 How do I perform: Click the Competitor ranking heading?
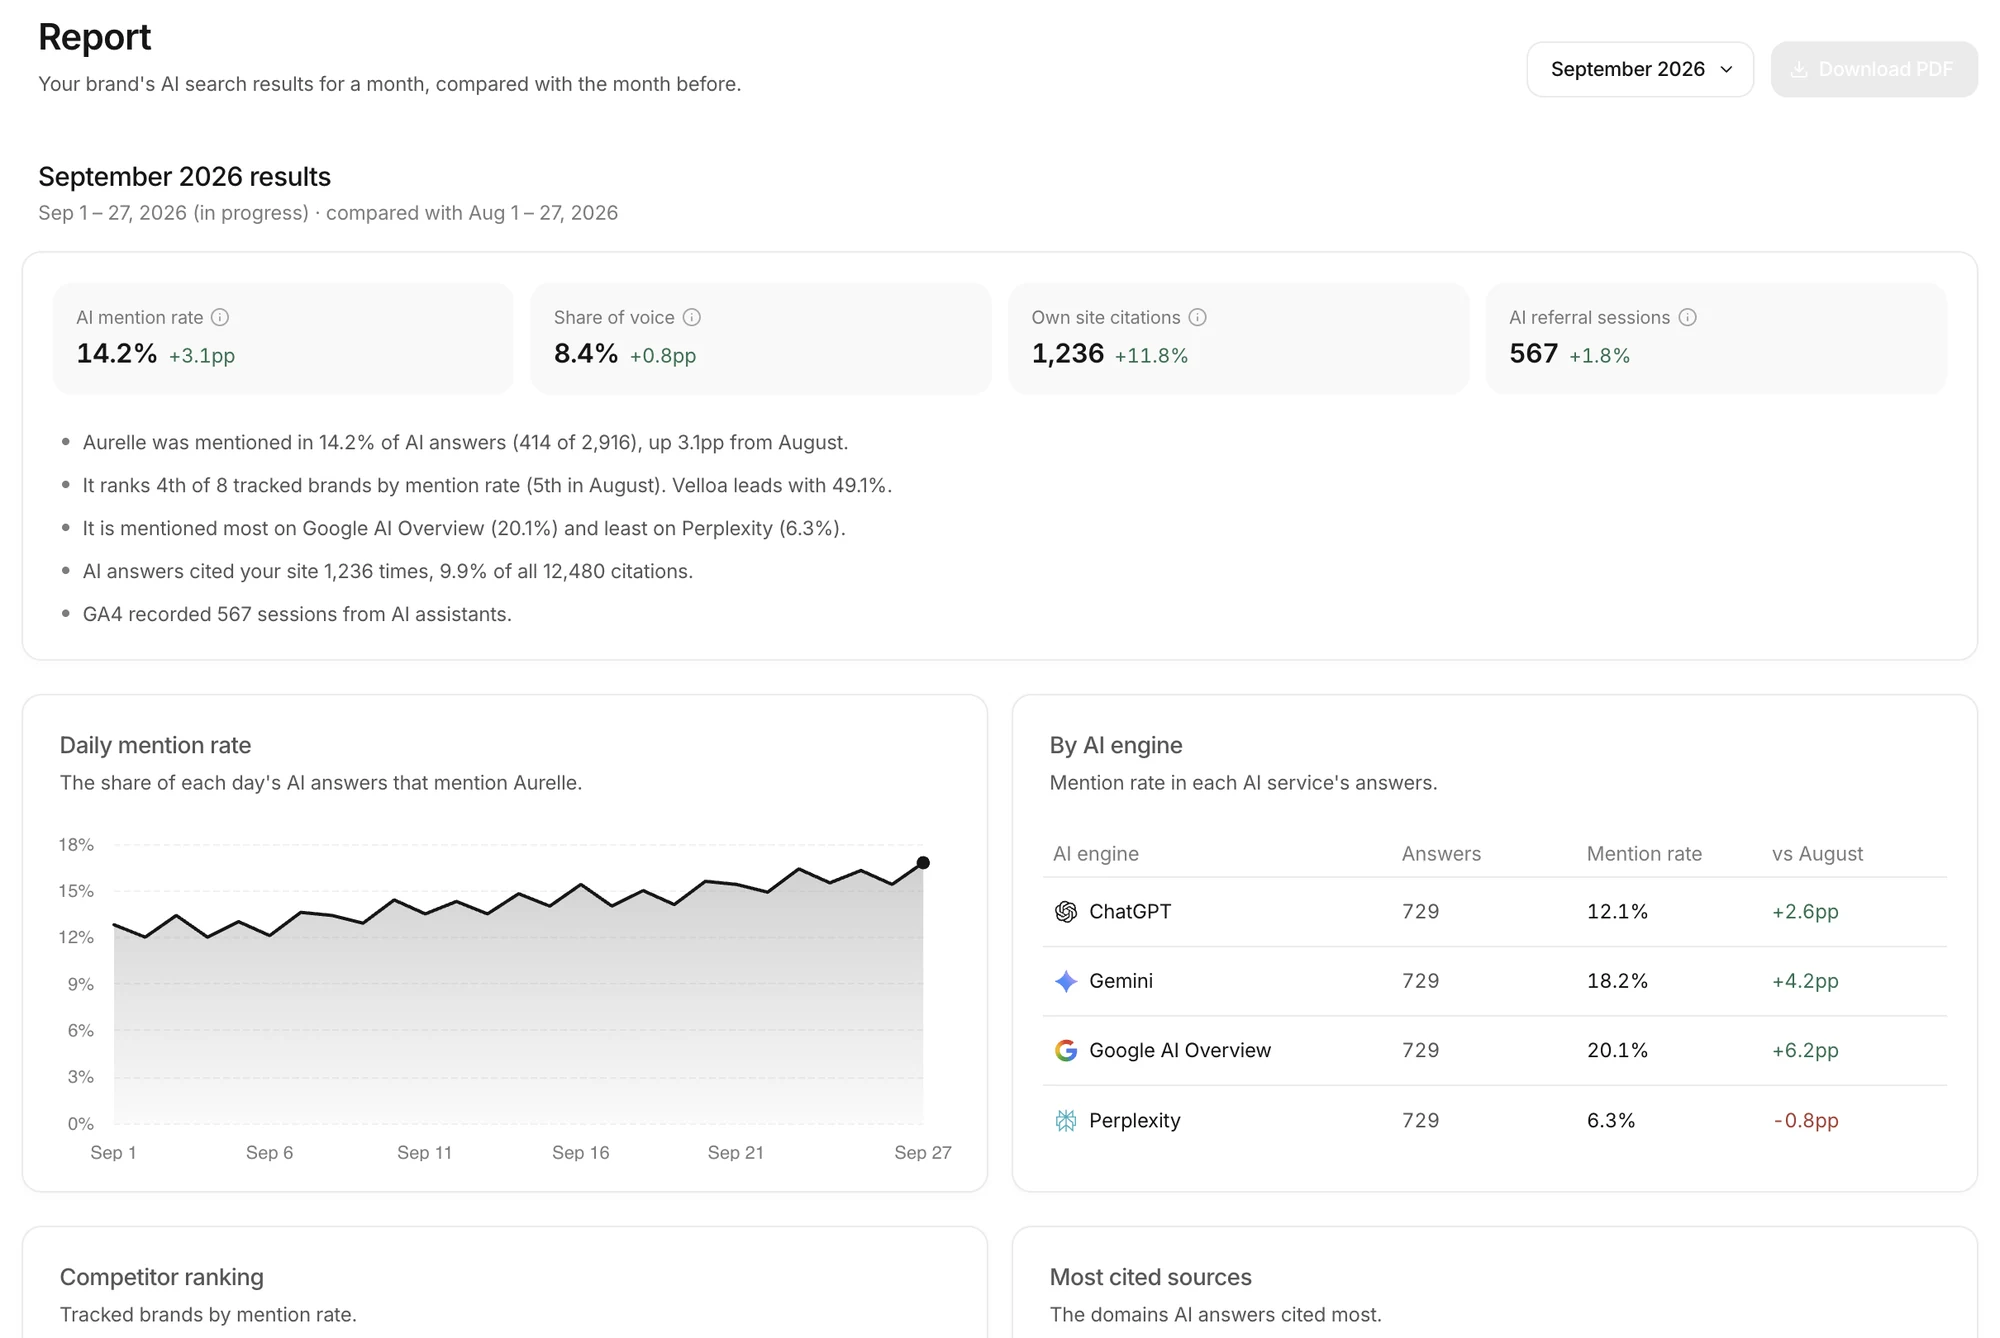162,1277
